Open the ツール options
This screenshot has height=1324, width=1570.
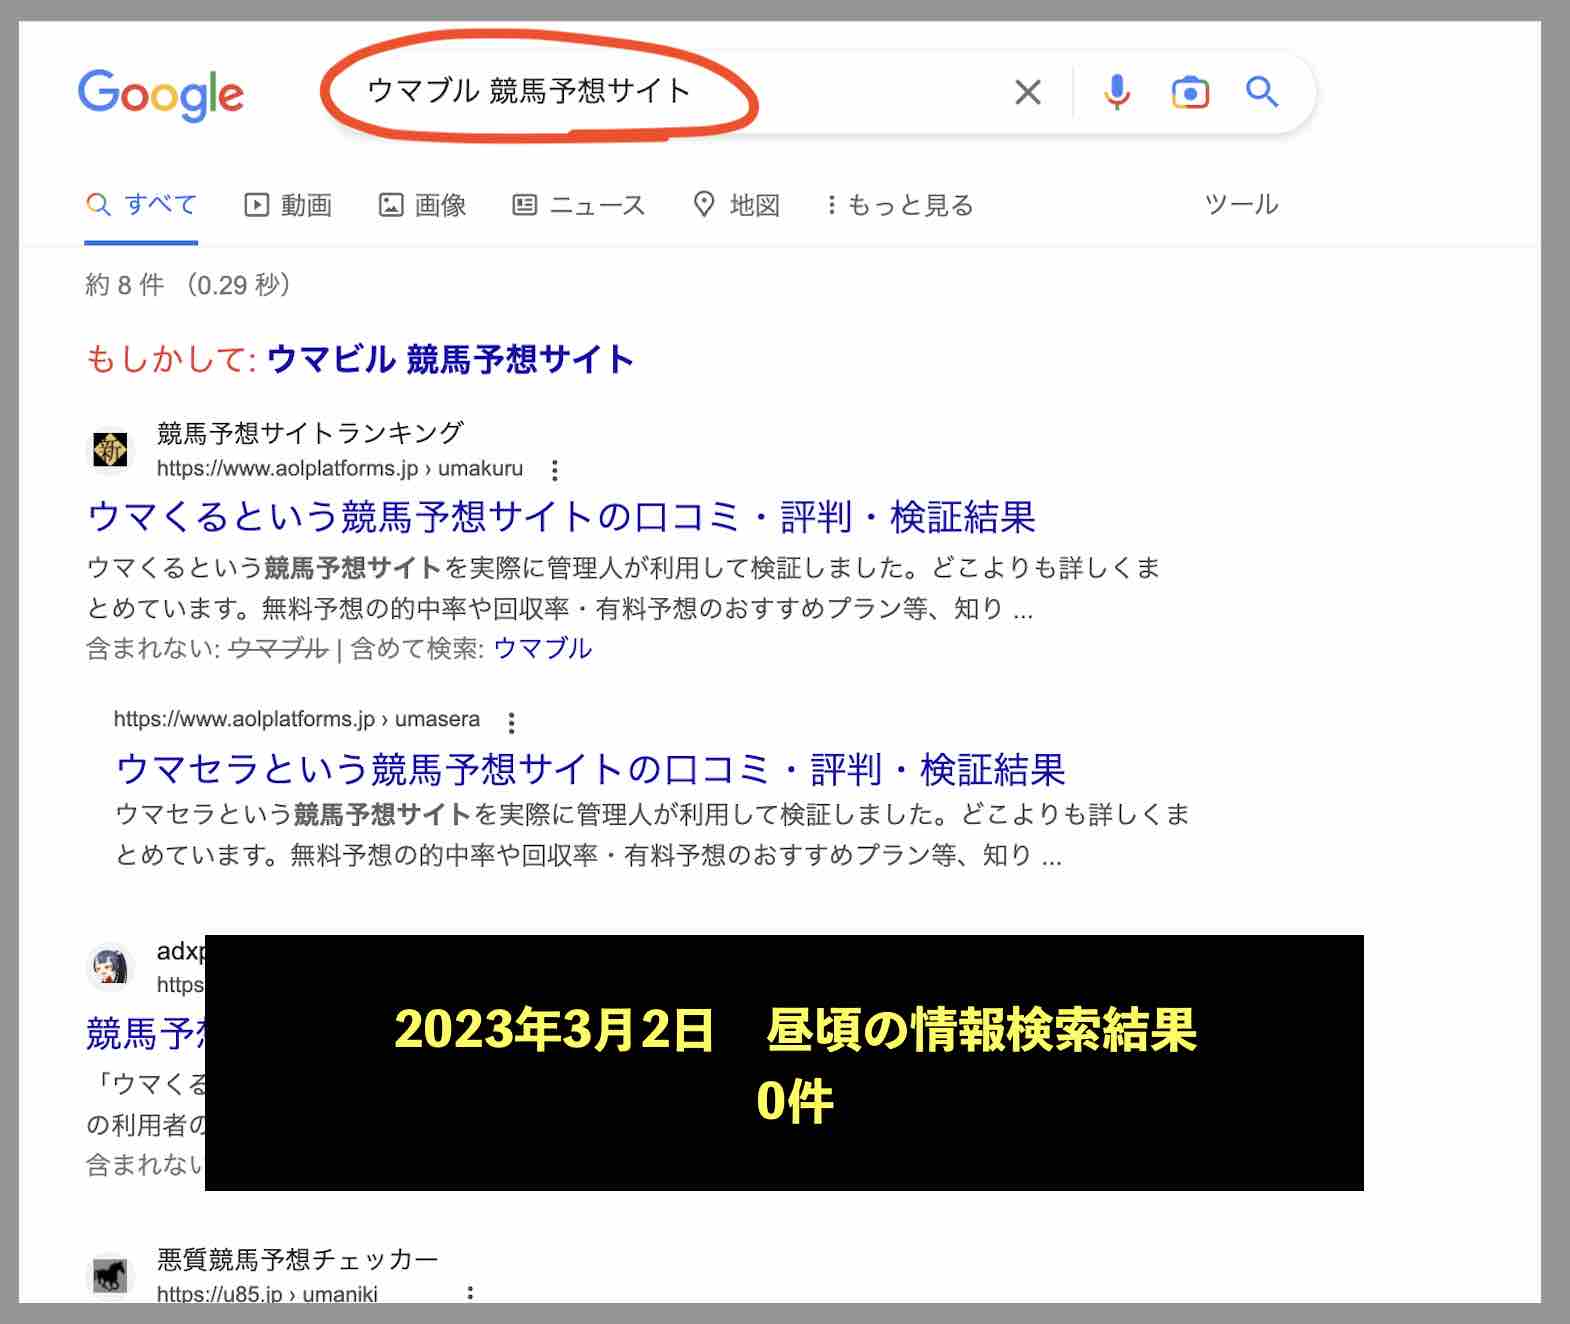[x=1241, y=204]
